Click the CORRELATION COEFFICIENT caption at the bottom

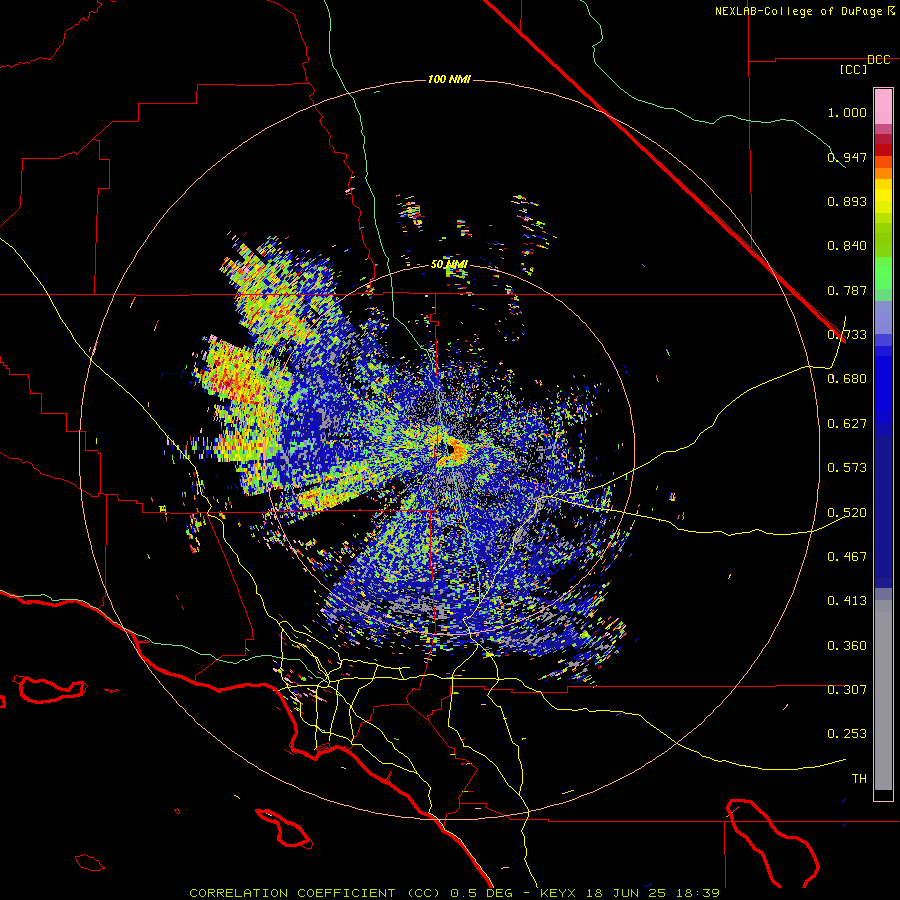click(455, 893)
